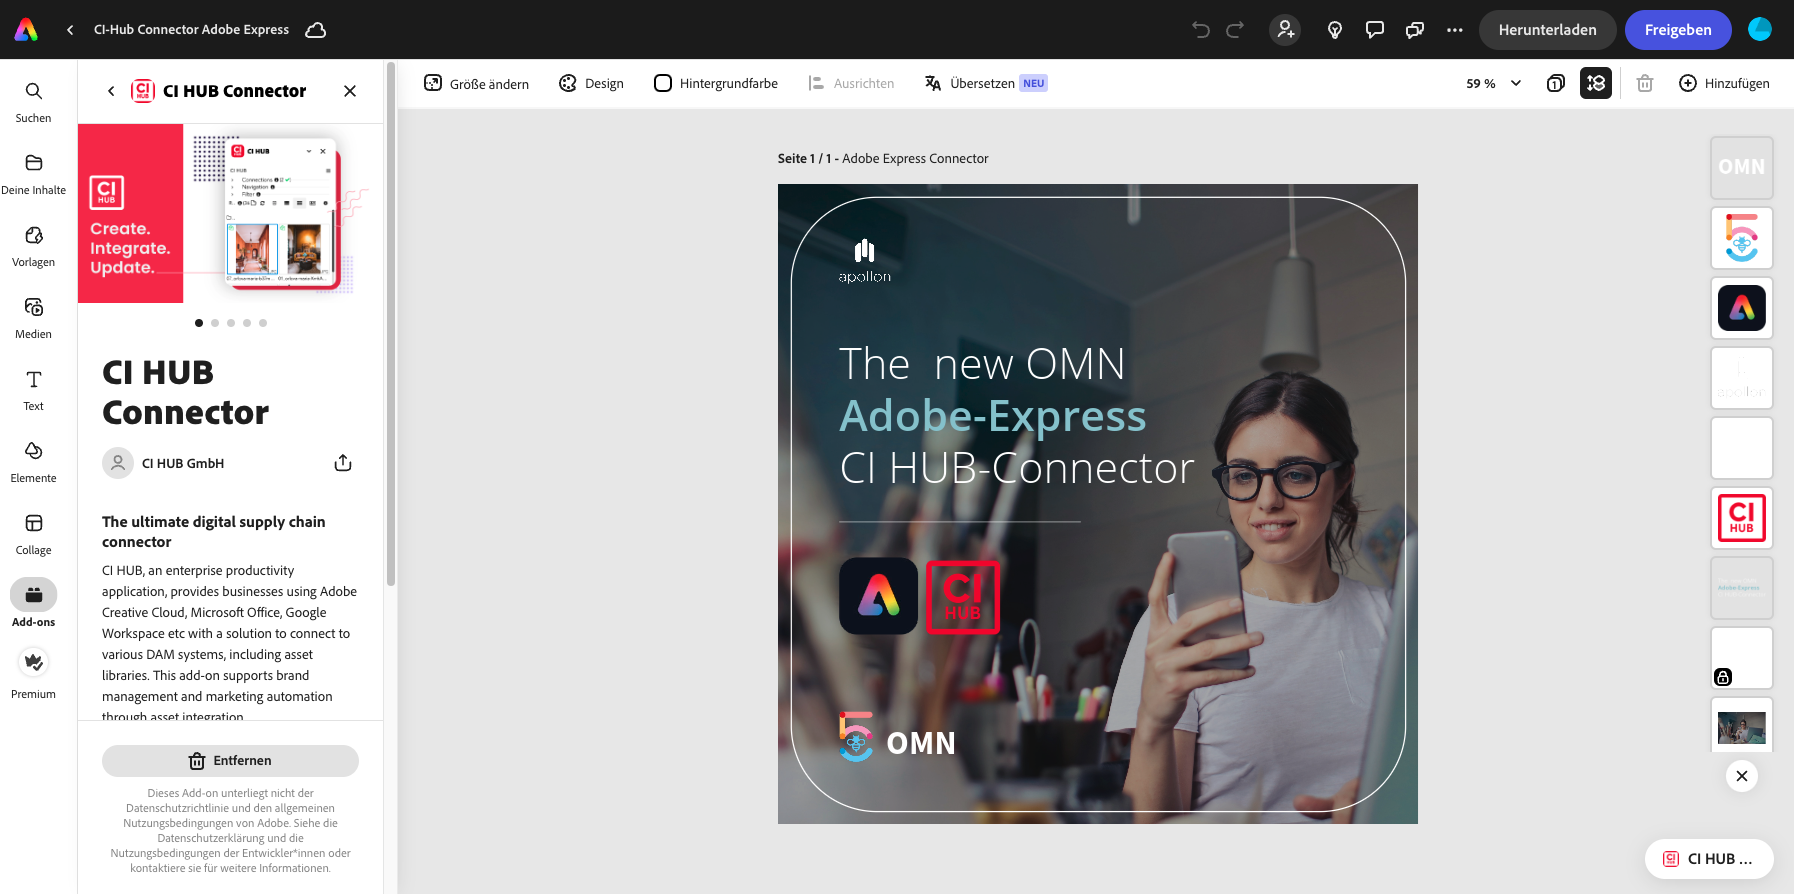The height and width of the screenshot is (894, 1794).
Task: Open the comments panel
Action: [x=1375, y=30]
